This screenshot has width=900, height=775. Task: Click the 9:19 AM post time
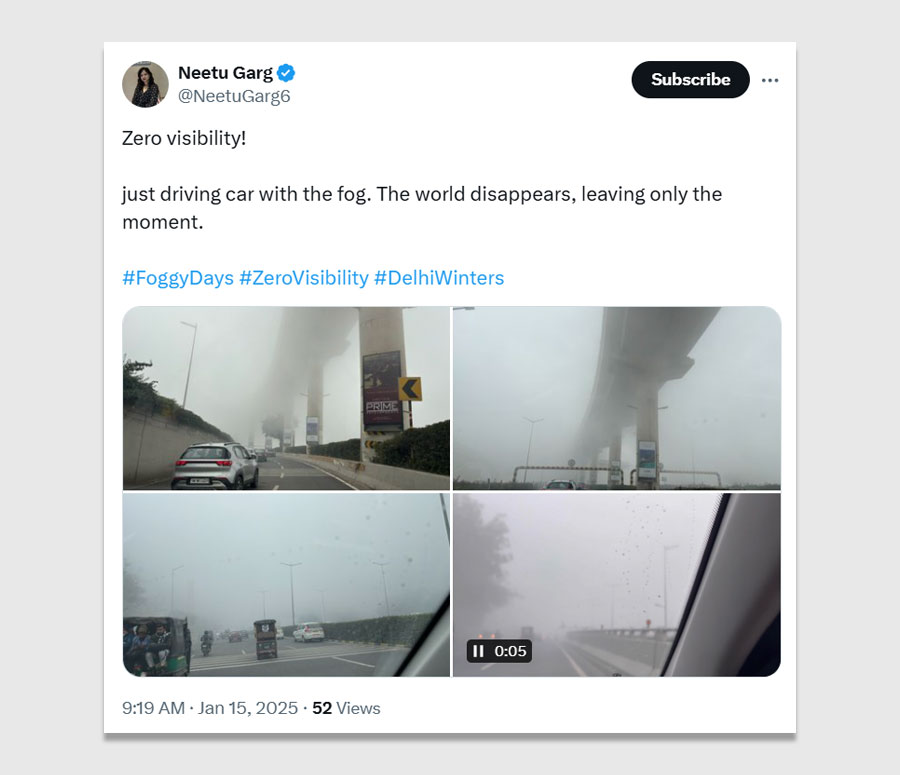153,708
